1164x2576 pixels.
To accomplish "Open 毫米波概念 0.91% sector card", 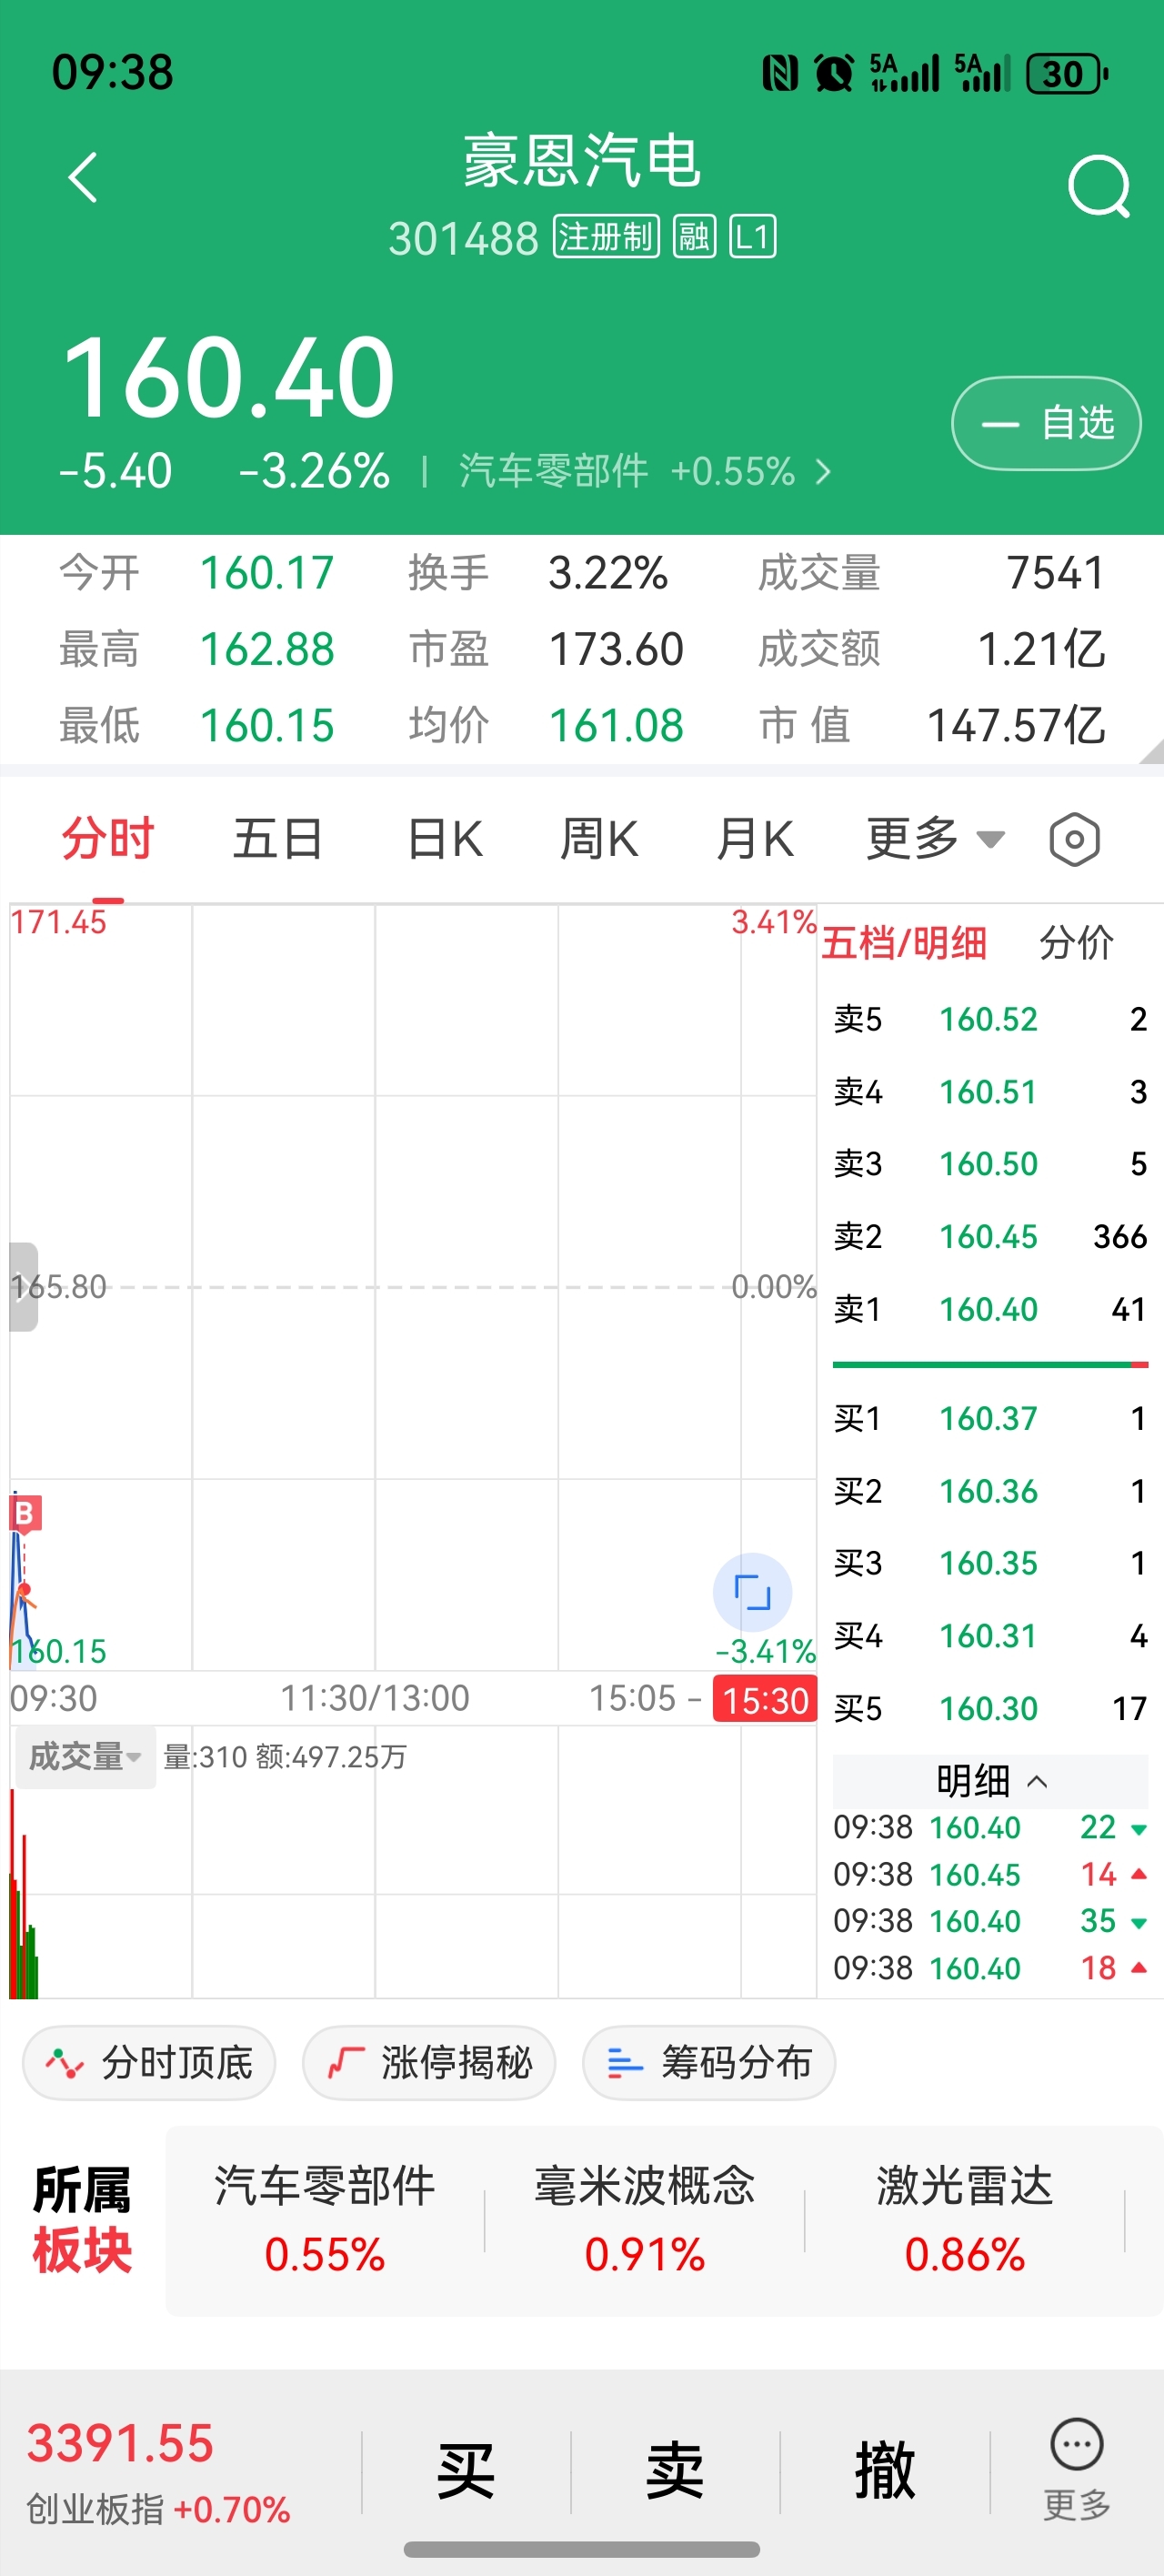I will tap(645, 2220).
